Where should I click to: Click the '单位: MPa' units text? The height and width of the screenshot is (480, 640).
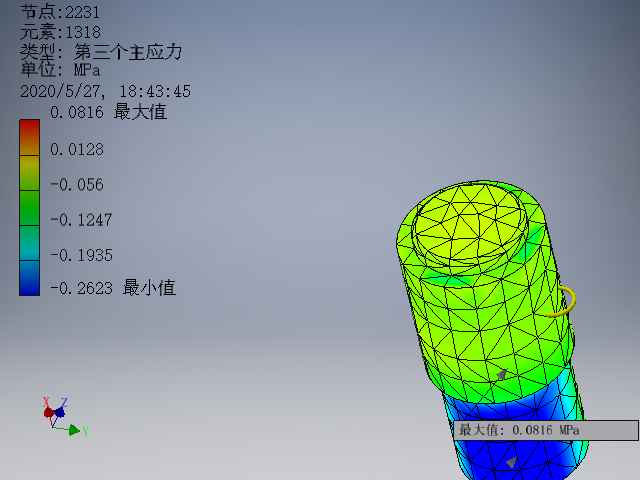(x=60, y=69)
